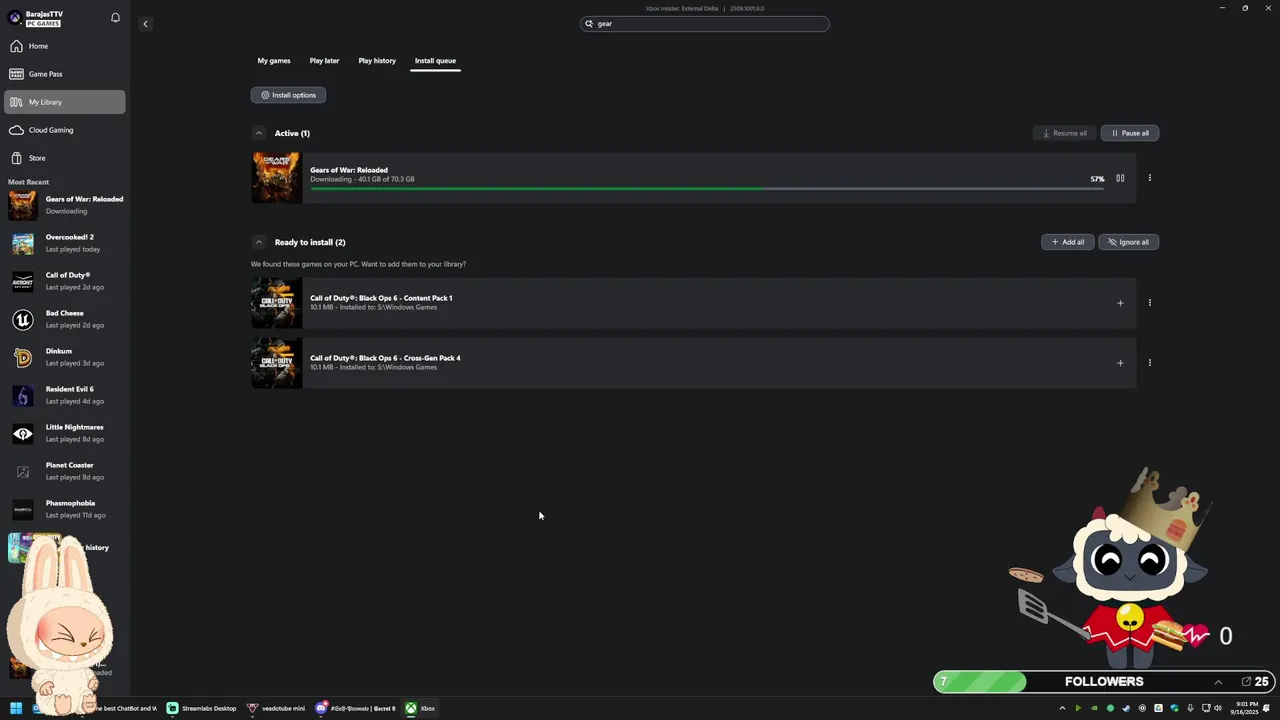
Task: Open Store in the sidebar
Action: [x=65, y=158]
